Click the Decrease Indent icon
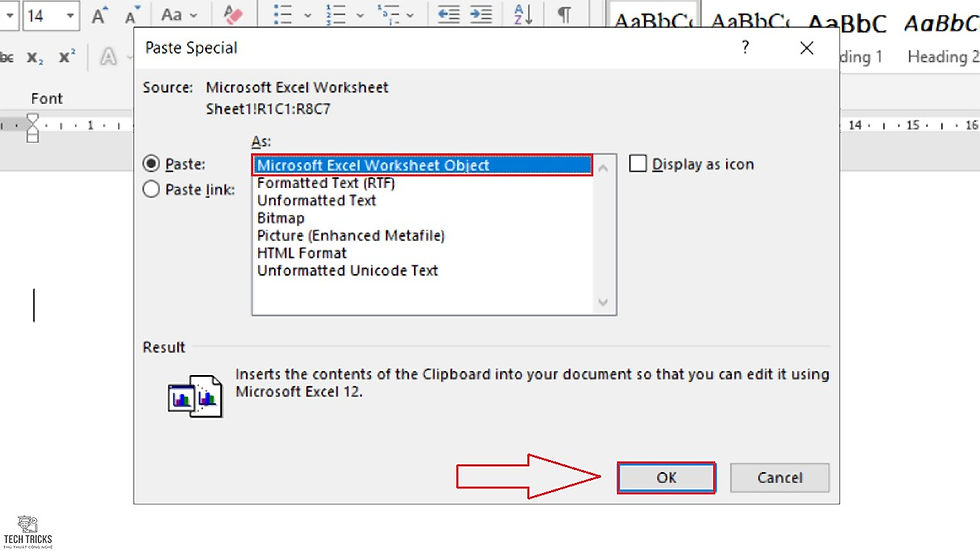The width and height of the screenshot is (980, 551). [448, 14]
